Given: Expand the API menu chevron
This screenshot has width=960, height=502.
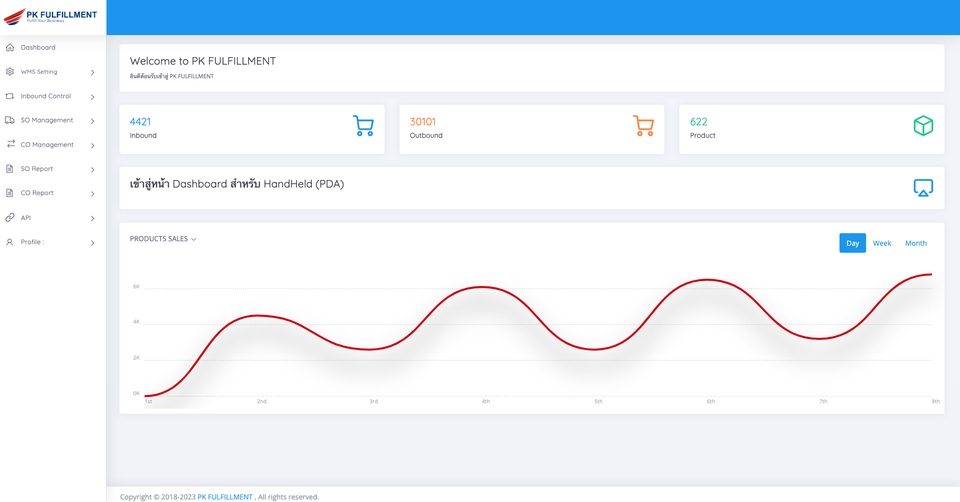Looking at the screenshot, I should coord(92,219).
